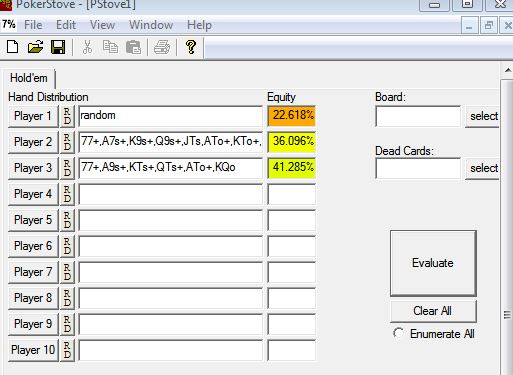Click the RD button for Player 8
Image resolution: width=513 pixels, height=375 pixels.
(67, 298)
